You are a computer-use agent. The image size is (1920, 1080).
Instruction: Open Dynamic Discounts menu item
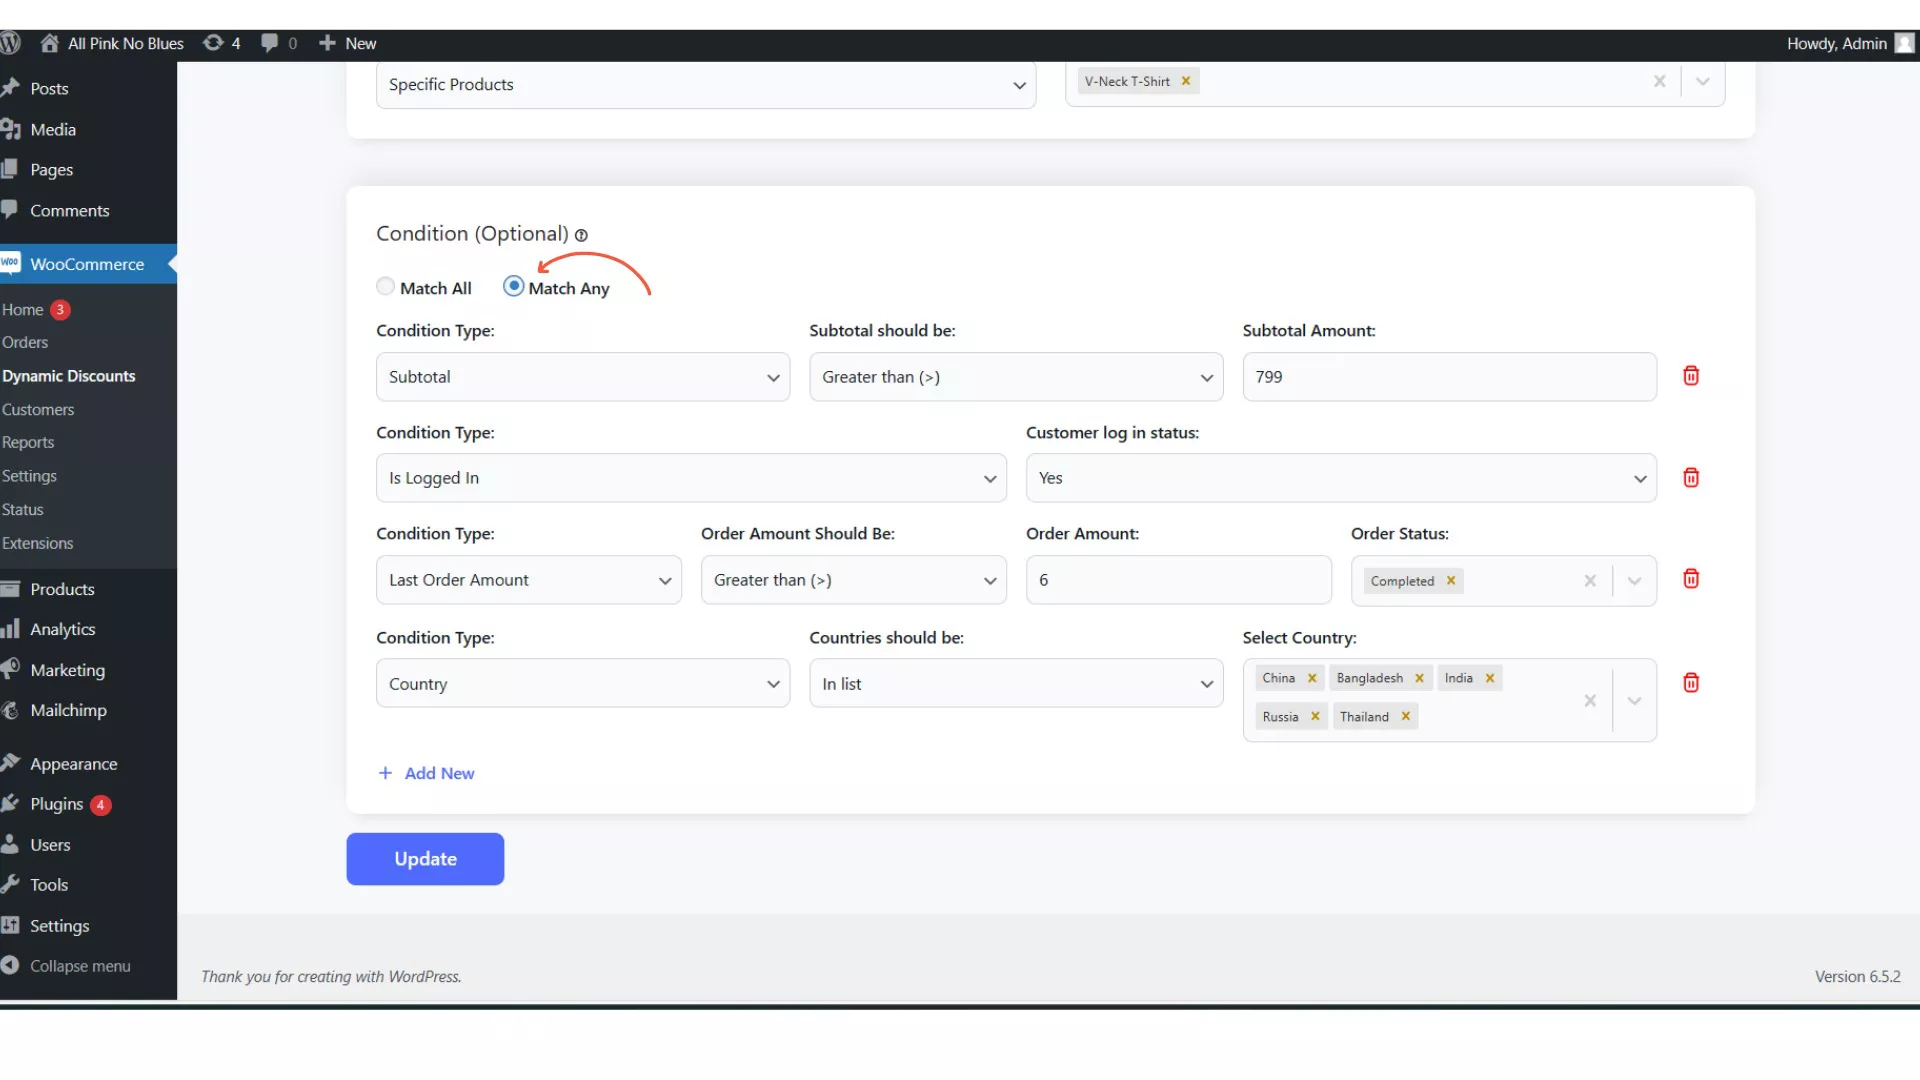tap(69, 376)
